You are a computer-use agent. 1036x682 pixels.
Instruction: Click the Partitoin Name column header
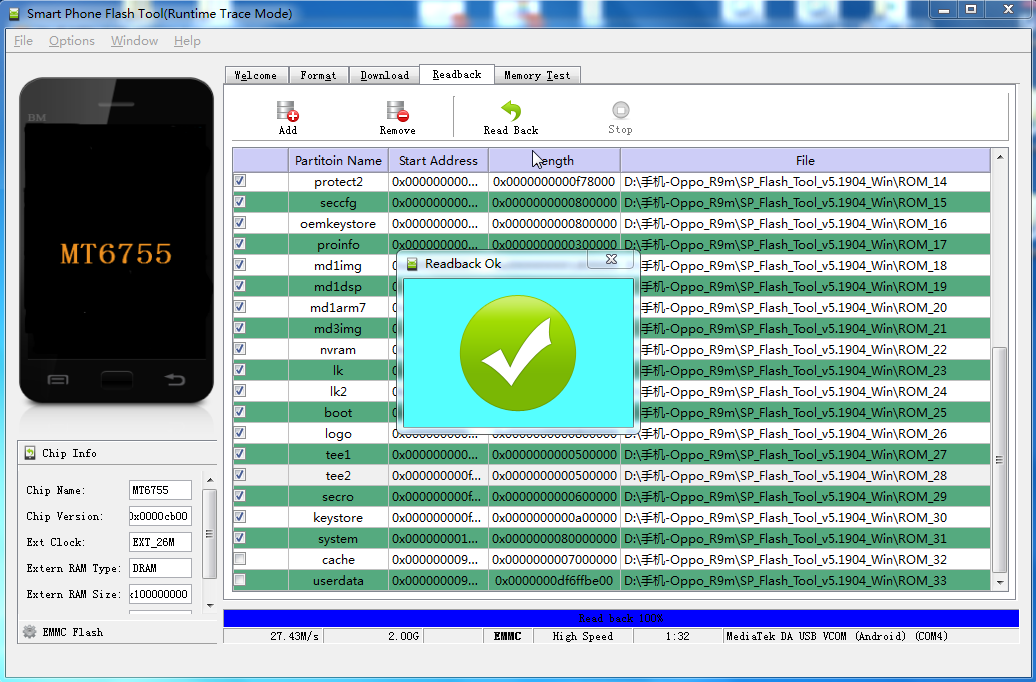click(338, 161)
